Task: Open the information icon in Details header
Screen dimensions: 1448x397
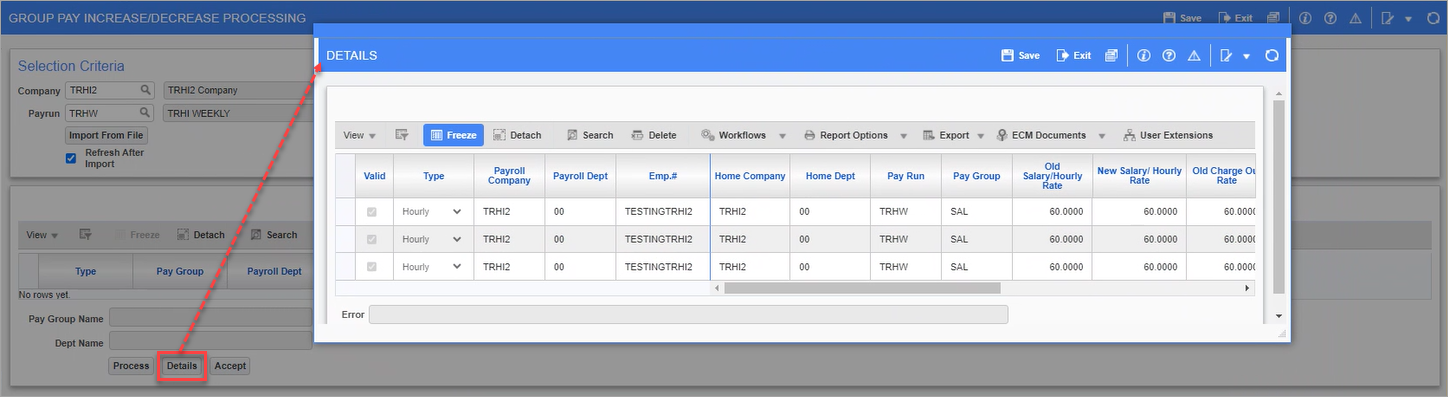Action: pyautogui.click(x=1144, y=56)
